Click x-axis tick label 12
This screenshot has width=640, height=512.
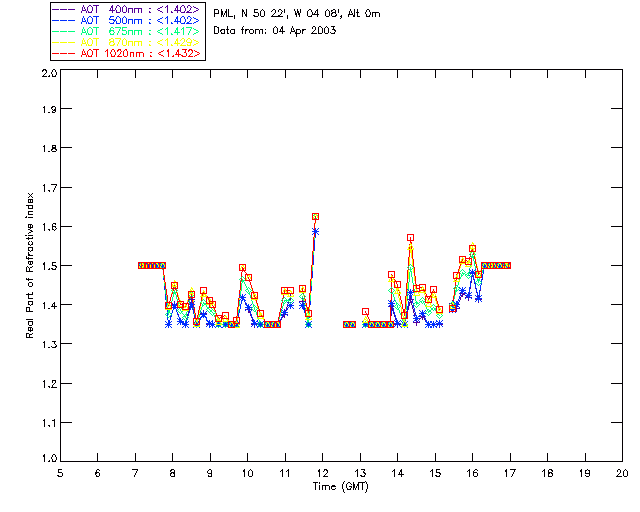pos(322,473)
